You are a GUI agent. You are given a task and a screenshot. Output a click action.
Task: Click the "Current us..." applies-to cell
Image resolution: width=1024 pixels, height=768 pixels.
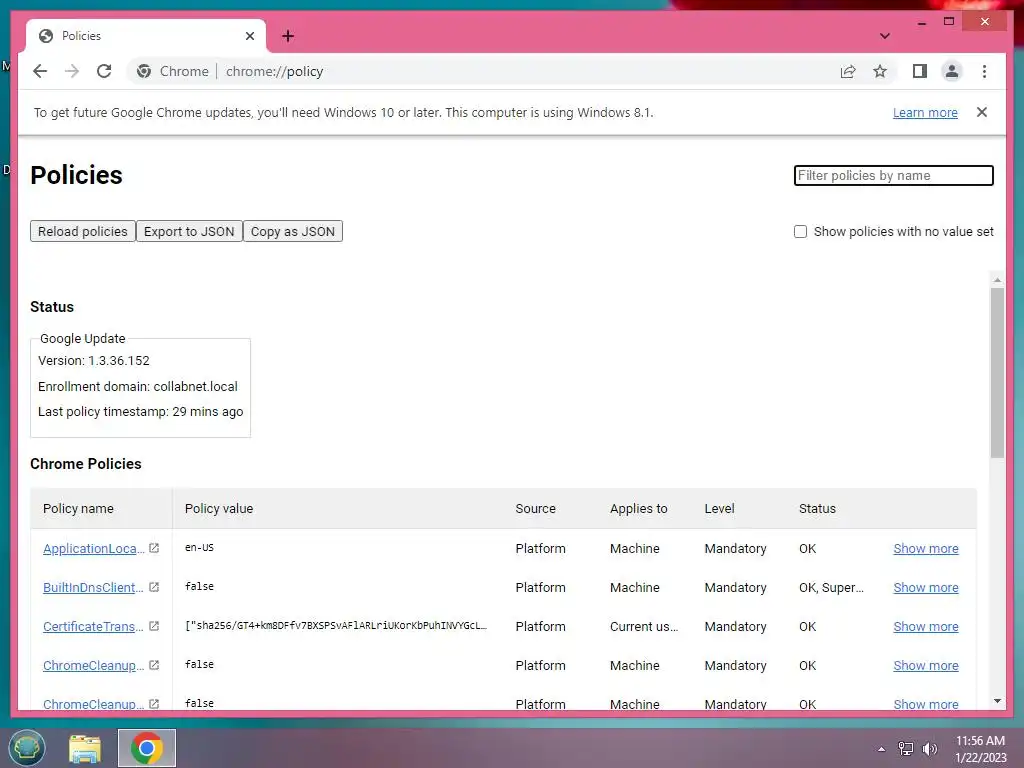pos(644,627)
